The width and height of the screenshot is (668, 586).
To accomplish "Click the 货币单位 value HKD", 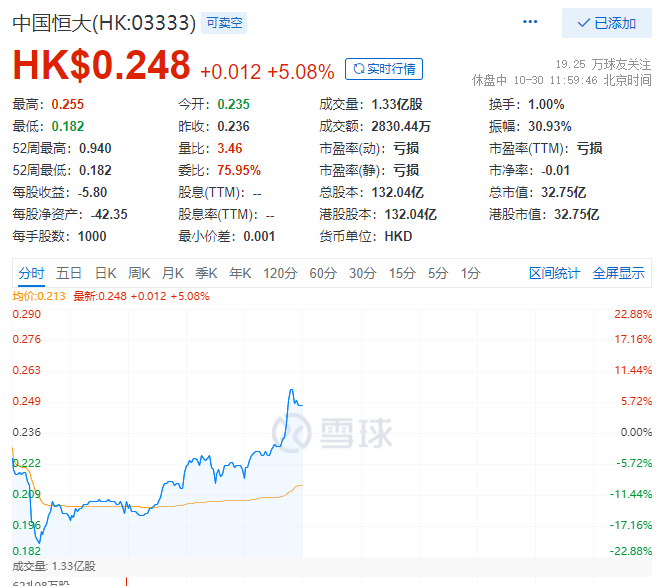I will [x=398, y=236].
